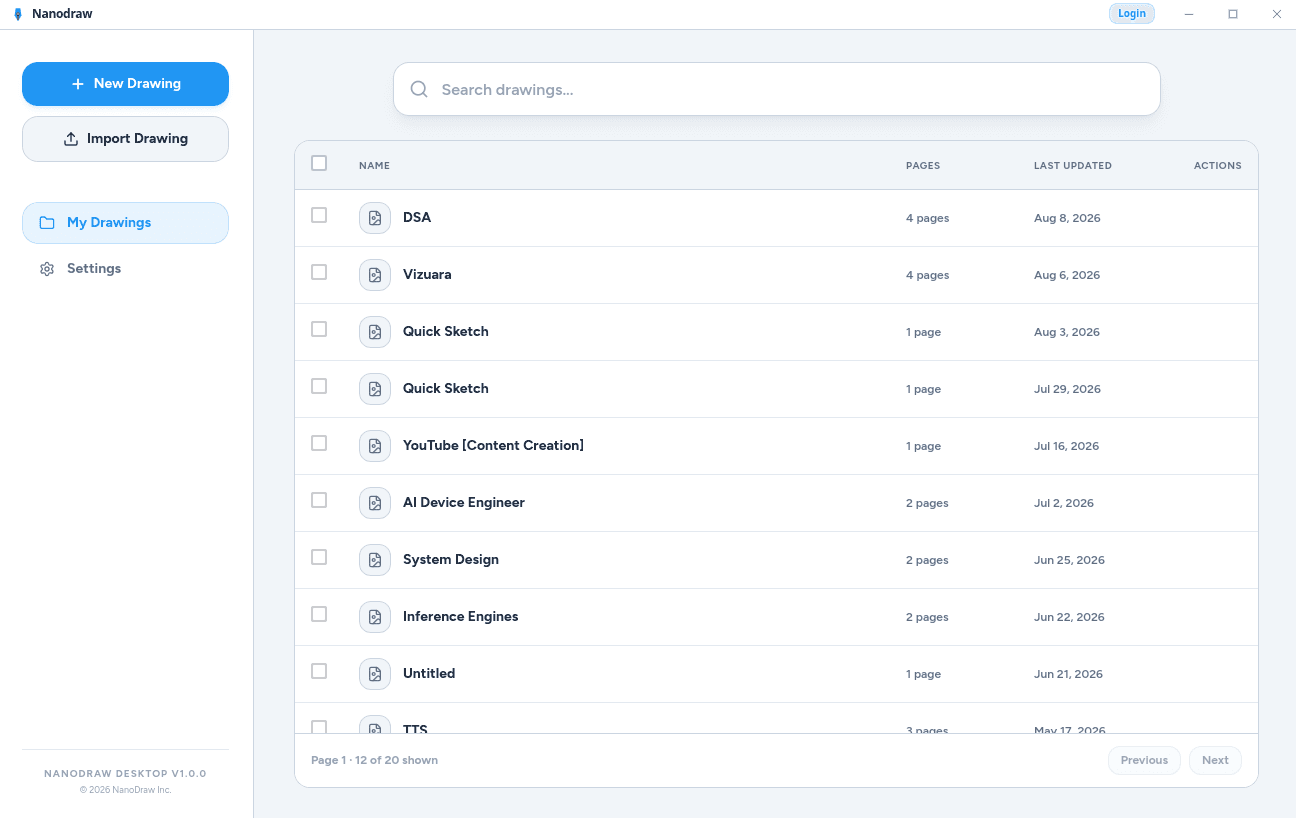Viewport: 1296px width, 818px height.
Task: Click the Inference Engines drawing icon
Action: coord(375,617)
